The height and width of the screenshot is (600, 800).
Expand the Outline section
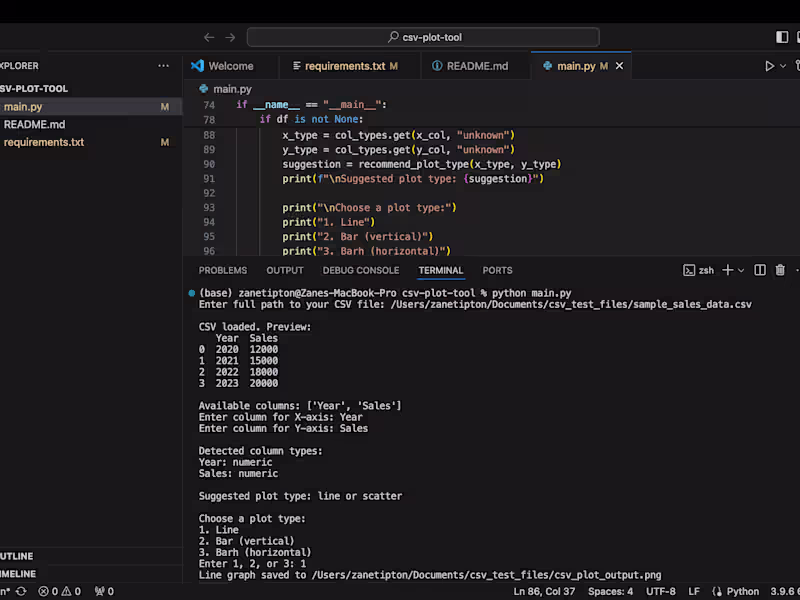click(x=18, y=556)
